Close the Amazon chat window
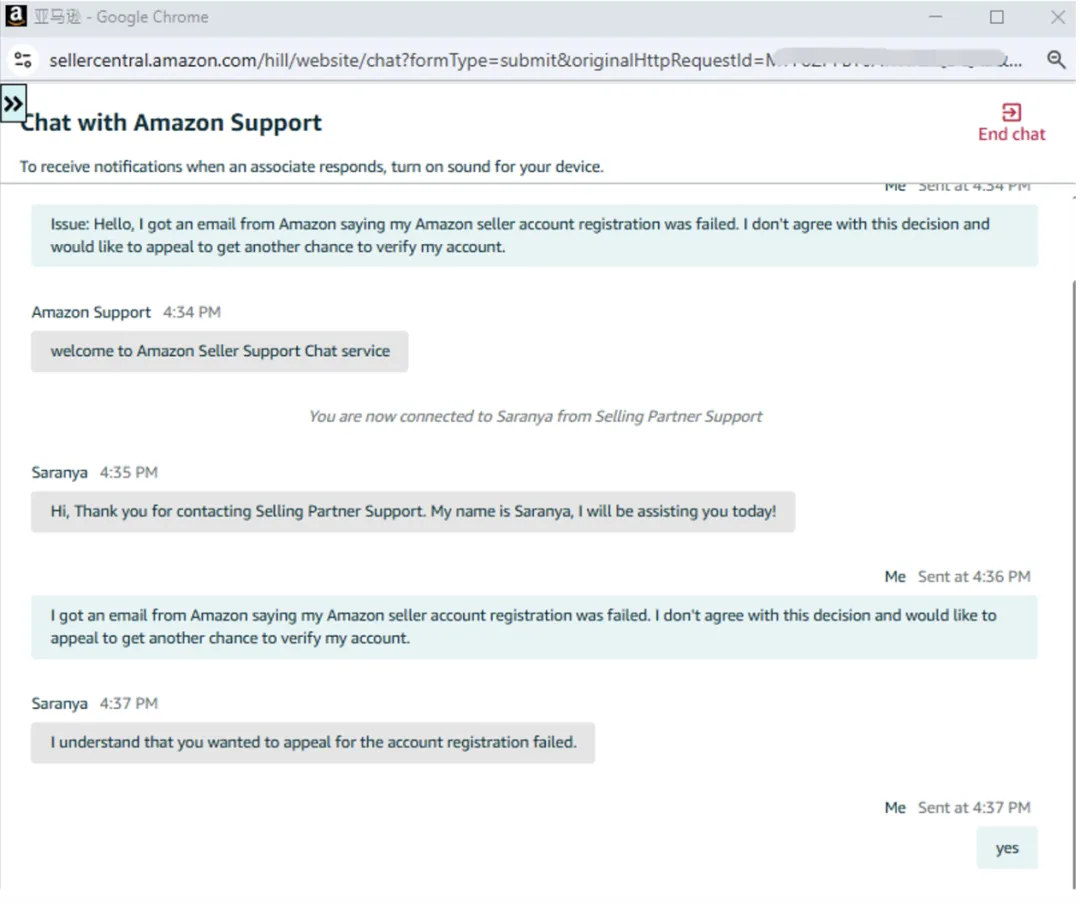 (1058, 17)
